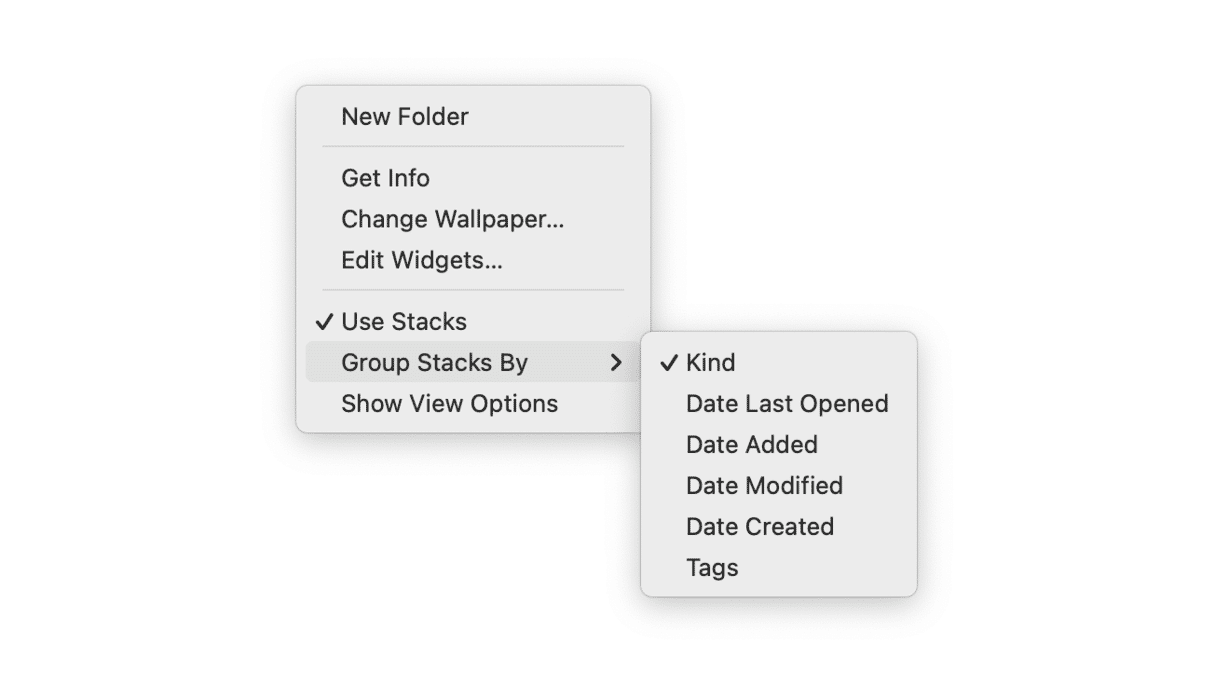1215x699 pixels.
Task: Pick Date Created in the submenu
Action: tap(760, 527)
